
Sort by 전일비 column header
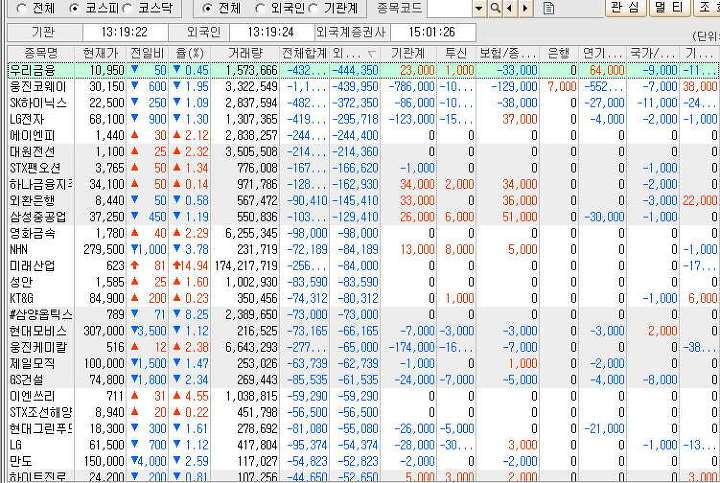[x=147, y=53]
